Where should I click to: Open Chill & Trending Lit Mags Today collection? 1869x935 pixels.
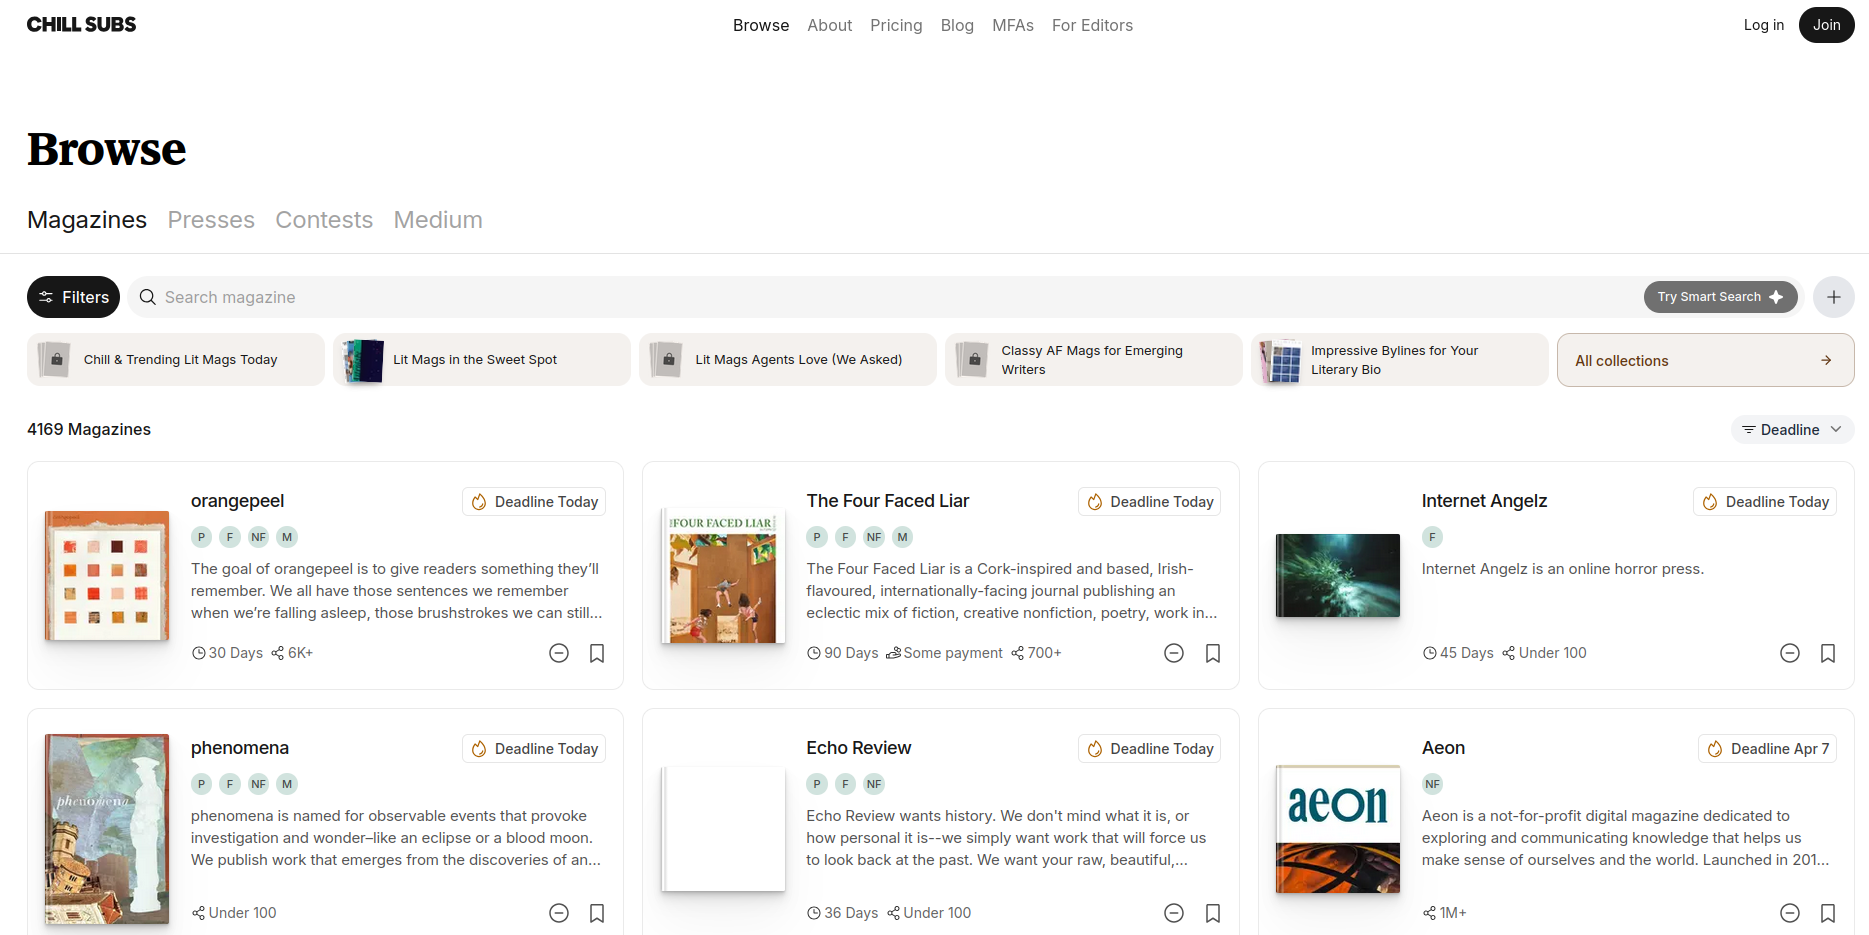click(x=176, y=360)
